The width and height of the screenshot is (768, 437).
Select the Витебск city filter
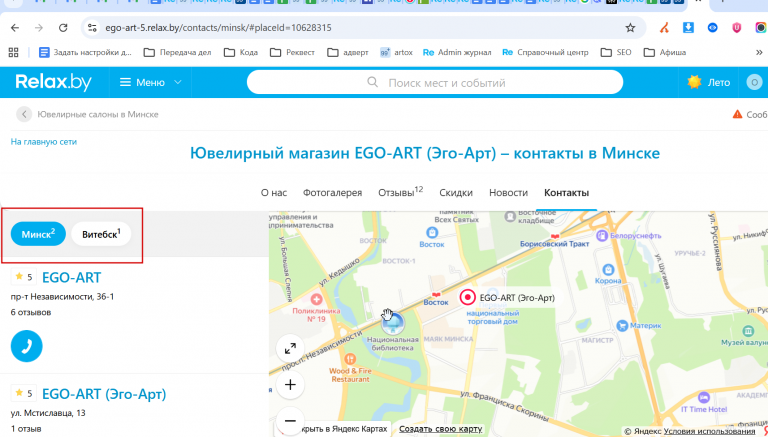(x=101, y=234)
